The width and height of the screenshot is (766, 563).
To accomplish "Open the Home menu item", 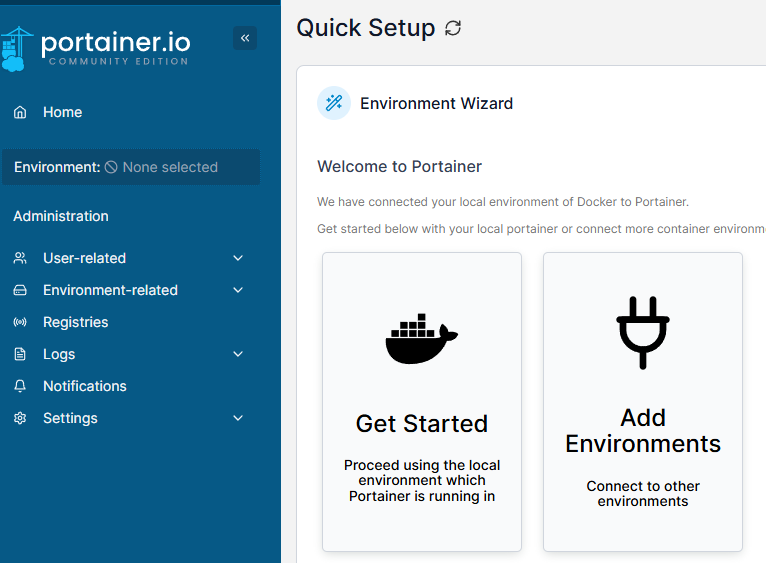I will [63, 112].
